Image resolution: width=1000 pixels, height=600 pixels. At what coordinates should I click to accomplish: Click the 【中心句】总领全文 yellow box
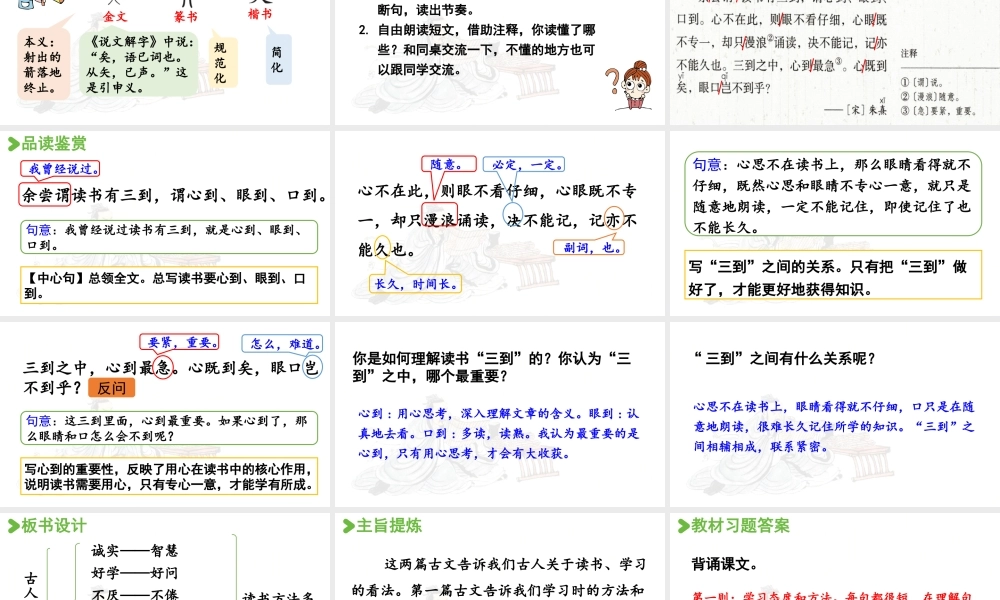[x=169, y=285]
